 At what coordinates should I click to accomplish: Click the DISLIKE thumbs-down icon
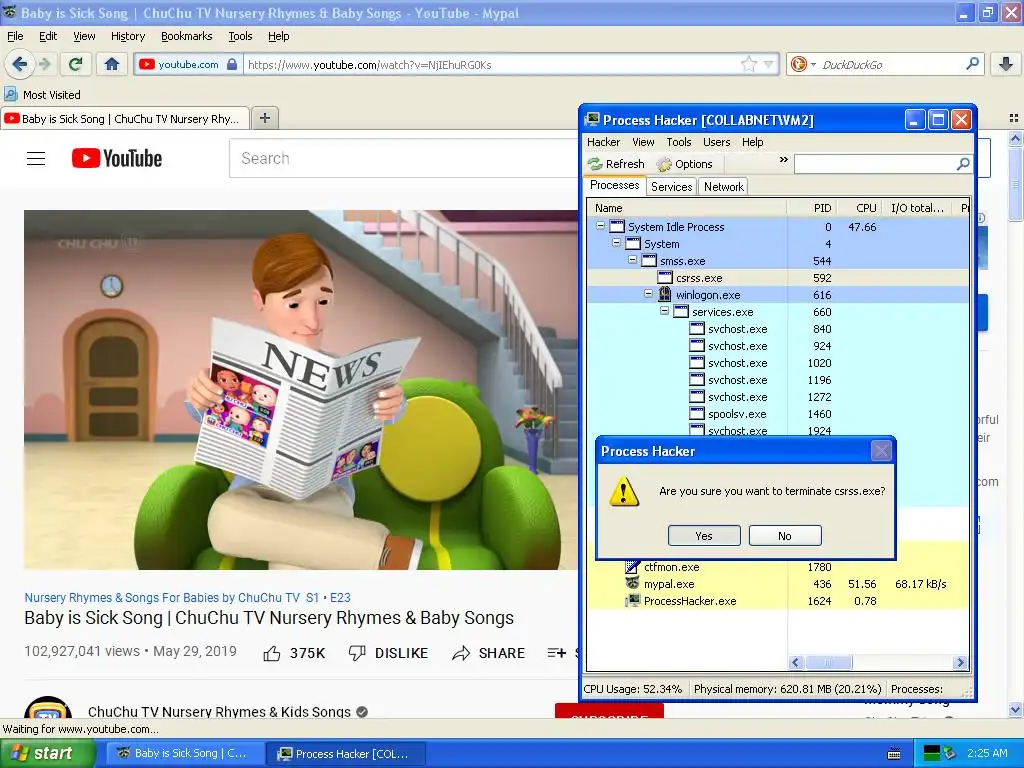pos(357,653)
